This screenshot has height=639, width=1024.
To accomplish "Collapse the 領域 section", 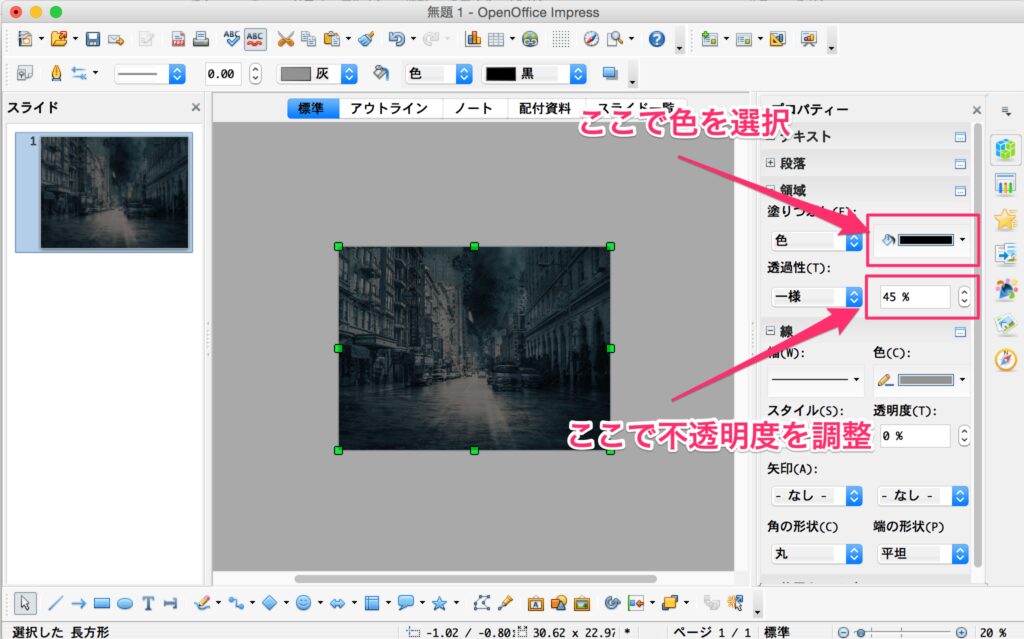I will point(771,189).
